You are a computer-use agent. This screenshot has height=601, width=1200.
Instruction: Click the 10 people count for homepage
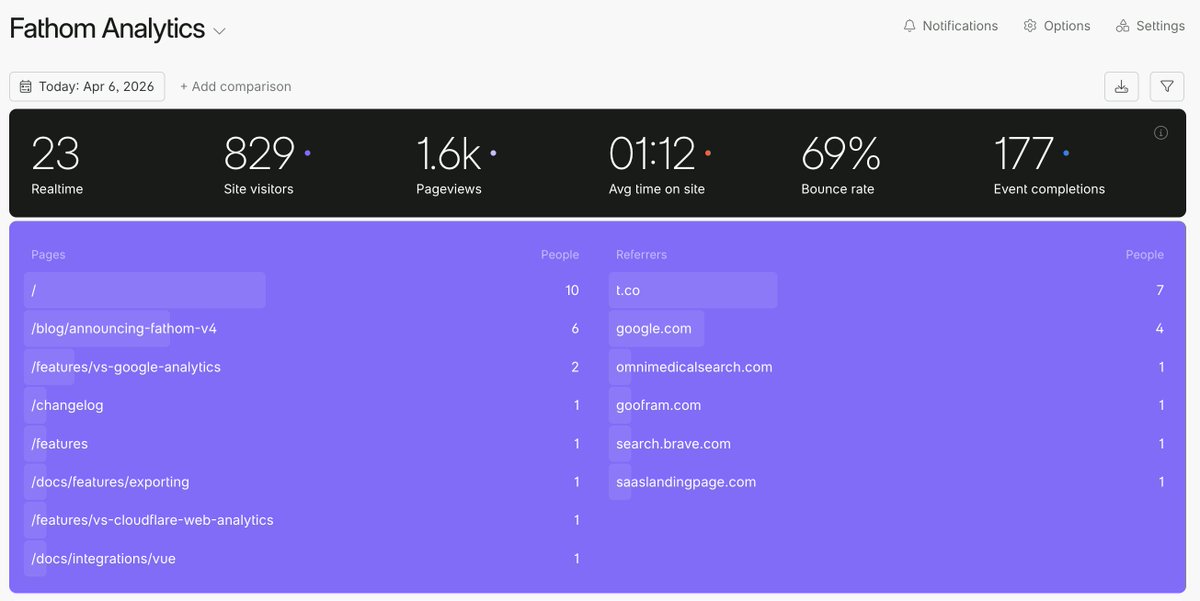tap(572, 290)
